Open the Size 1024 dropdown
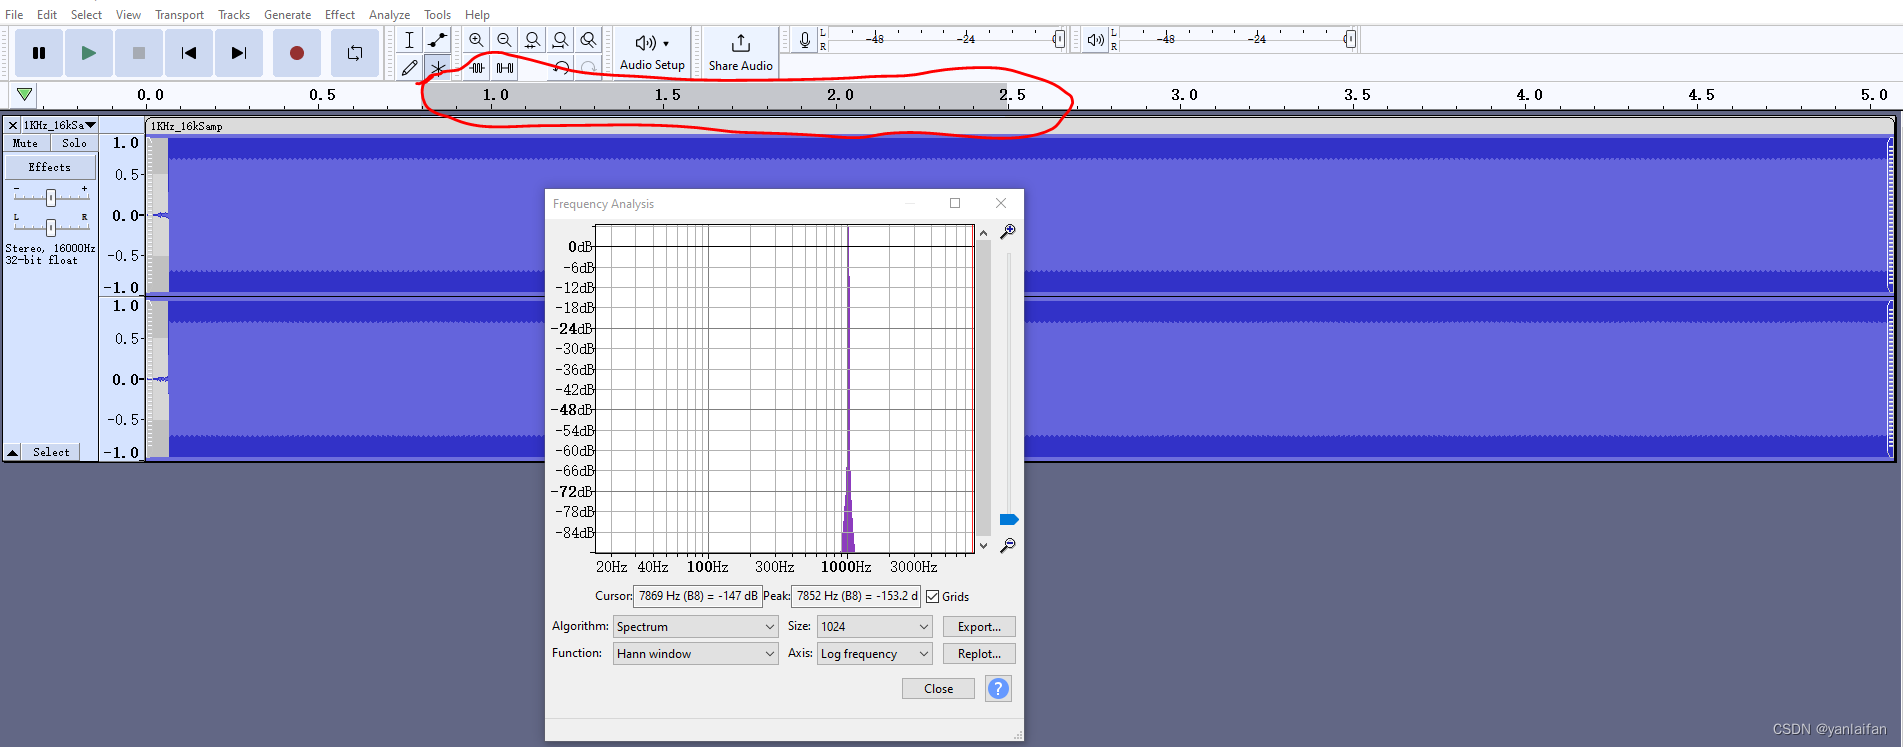 pyautogui.click(x=874, y=626)
